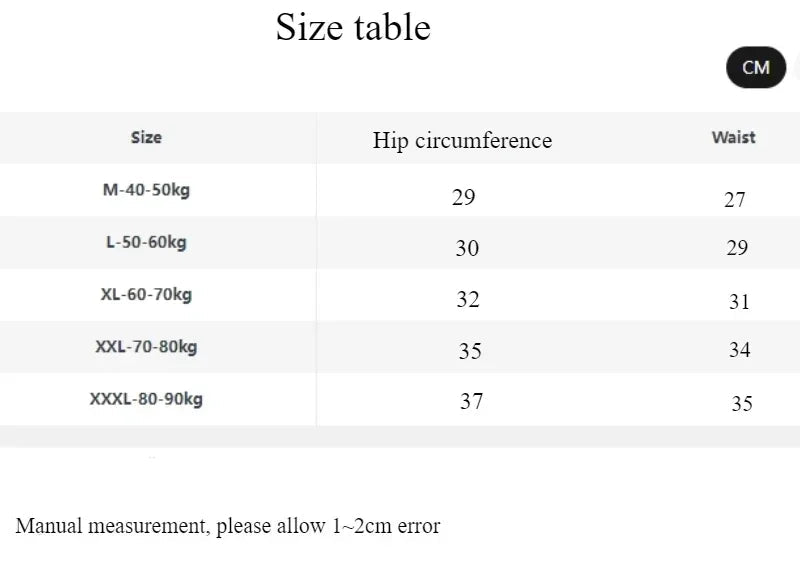800x572 pixels.
Task: Click the manual measurement error note
Action: point(228,526)
